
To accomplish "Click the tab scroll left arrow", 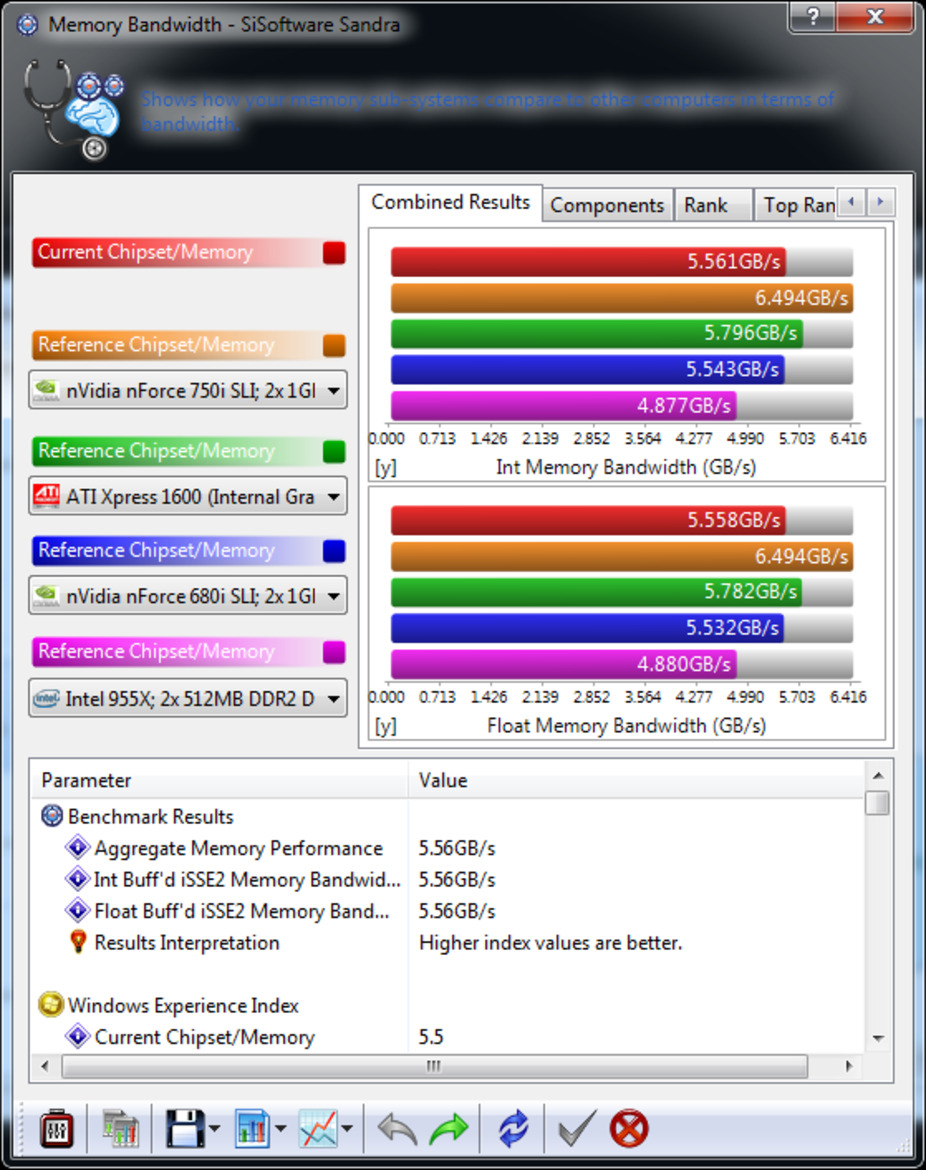I will pos(851,202).
